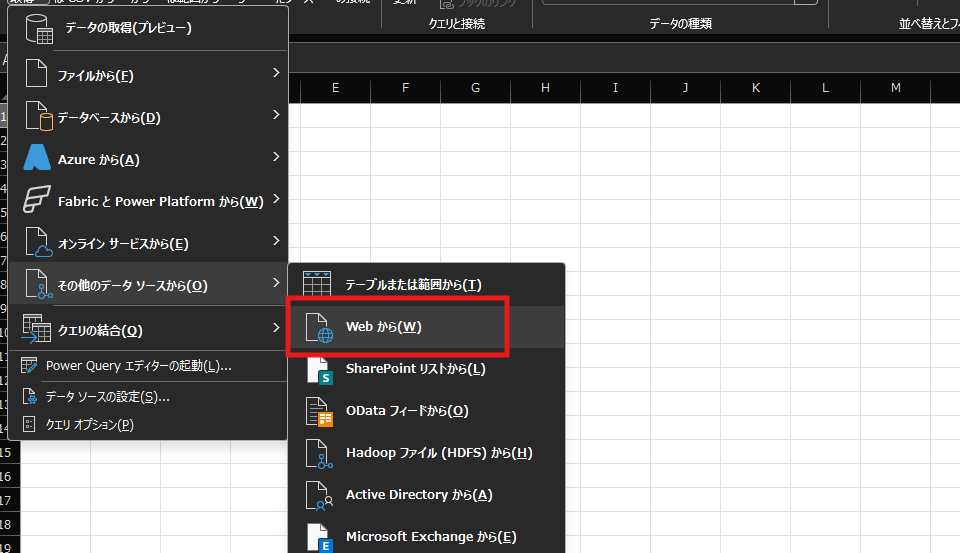The image size is (960, 553).
Task: Open その他のデータ ソースから menu entry
Action: [x=132, y=286]
